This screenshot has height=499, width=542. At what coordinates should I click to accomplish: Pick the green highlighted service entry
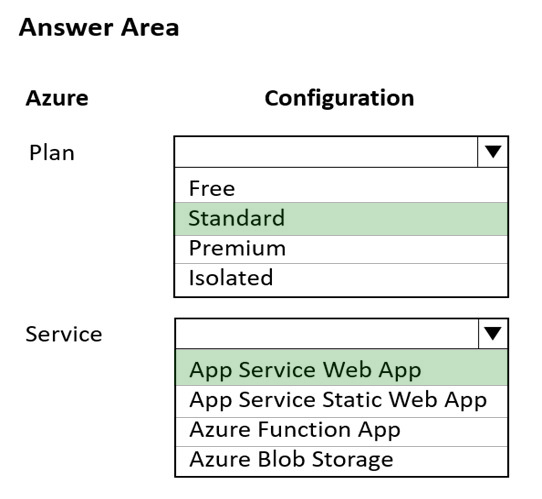coord(342,368)
